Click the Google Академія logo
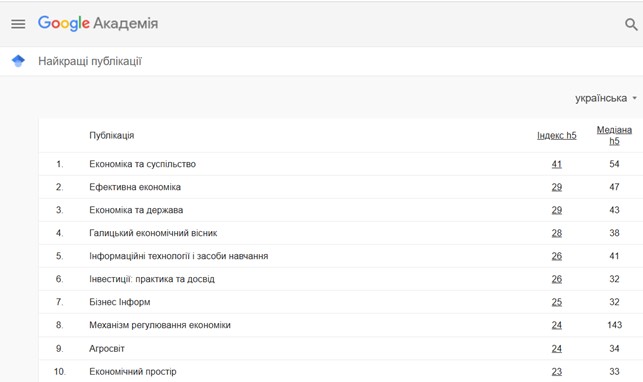This screenshot has height=382, width=643. 98,23
